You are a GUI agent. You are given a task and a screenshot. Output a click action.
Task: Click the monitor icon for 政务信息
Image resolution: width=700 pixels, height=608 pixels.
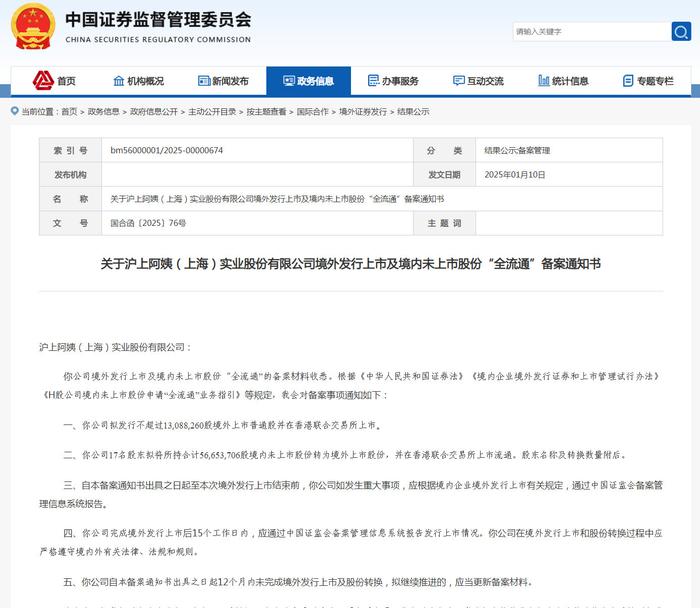288,81
